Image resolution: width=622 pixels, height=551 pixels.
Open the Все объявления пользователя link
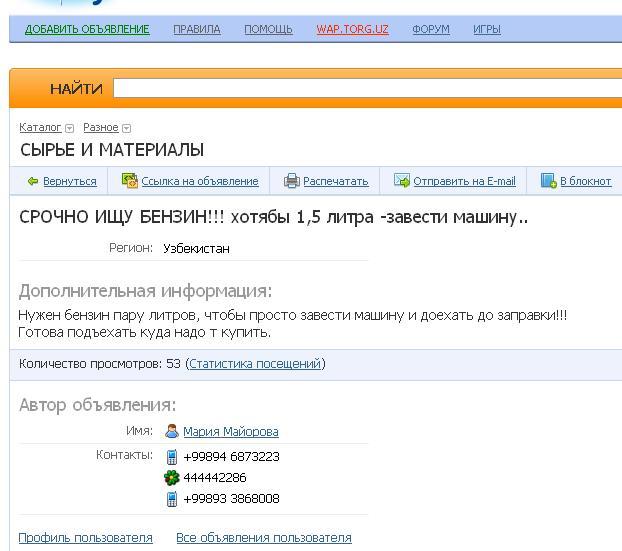264,538
